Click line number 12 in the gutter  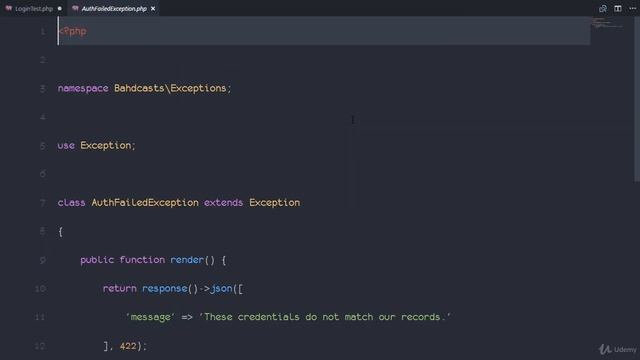click(x=40, y=346)
